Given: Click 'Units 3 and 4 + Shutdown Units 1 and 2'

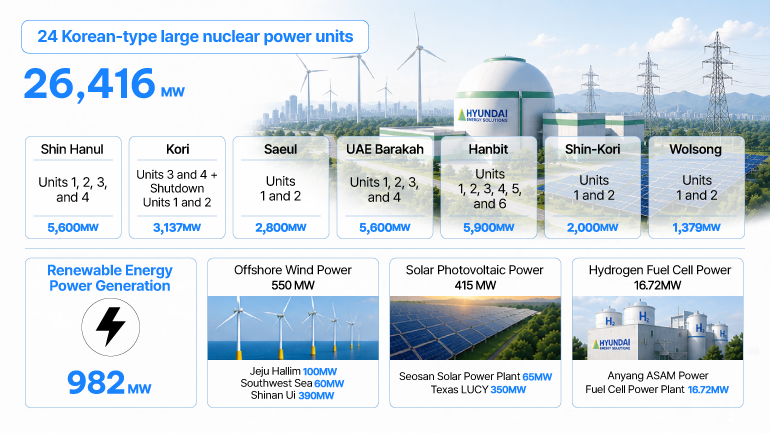Looking at the screenshot, I should pos(177,189).
